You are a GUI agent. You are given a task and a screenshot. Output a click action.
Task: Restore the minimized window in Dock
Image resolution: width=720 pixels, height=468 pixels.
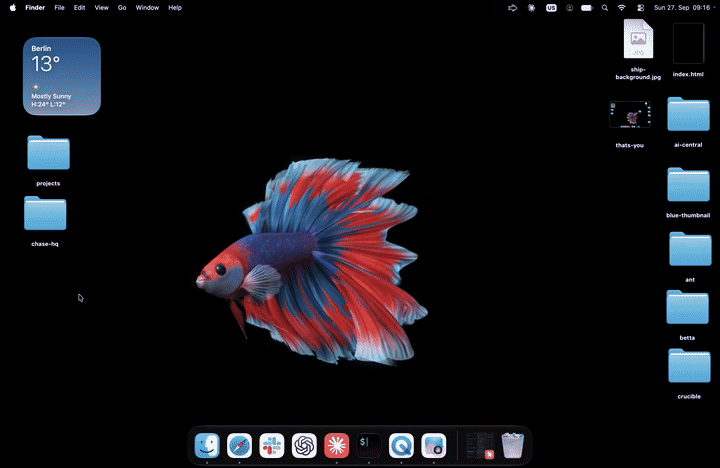pyautogui.click(x=480, y=445)
